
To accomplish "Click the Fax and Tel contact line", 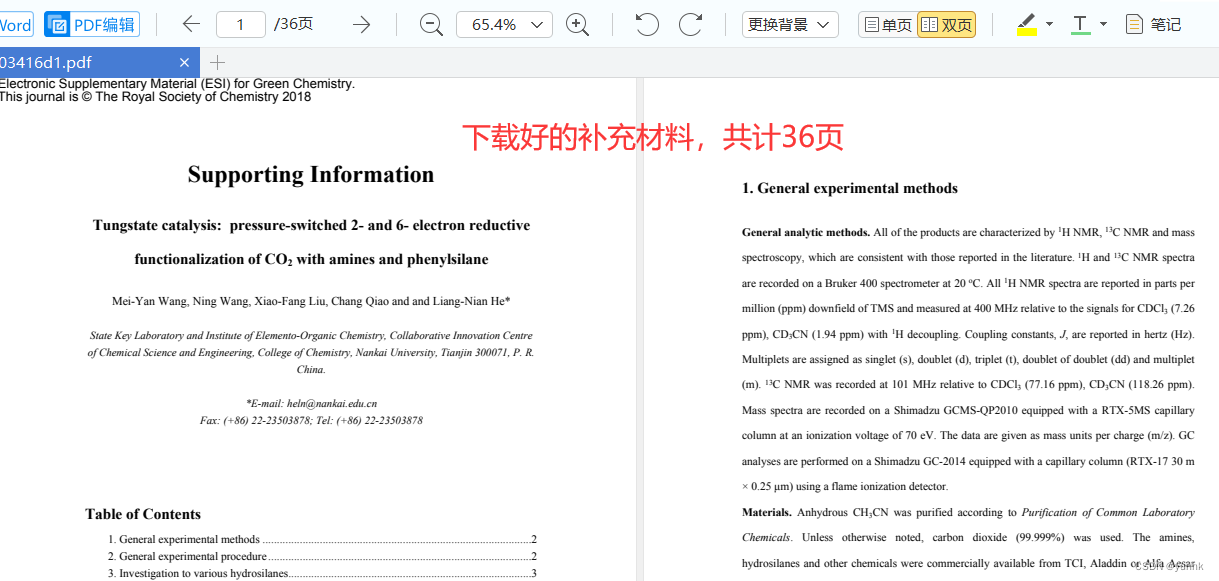I will tap(311, 421).
